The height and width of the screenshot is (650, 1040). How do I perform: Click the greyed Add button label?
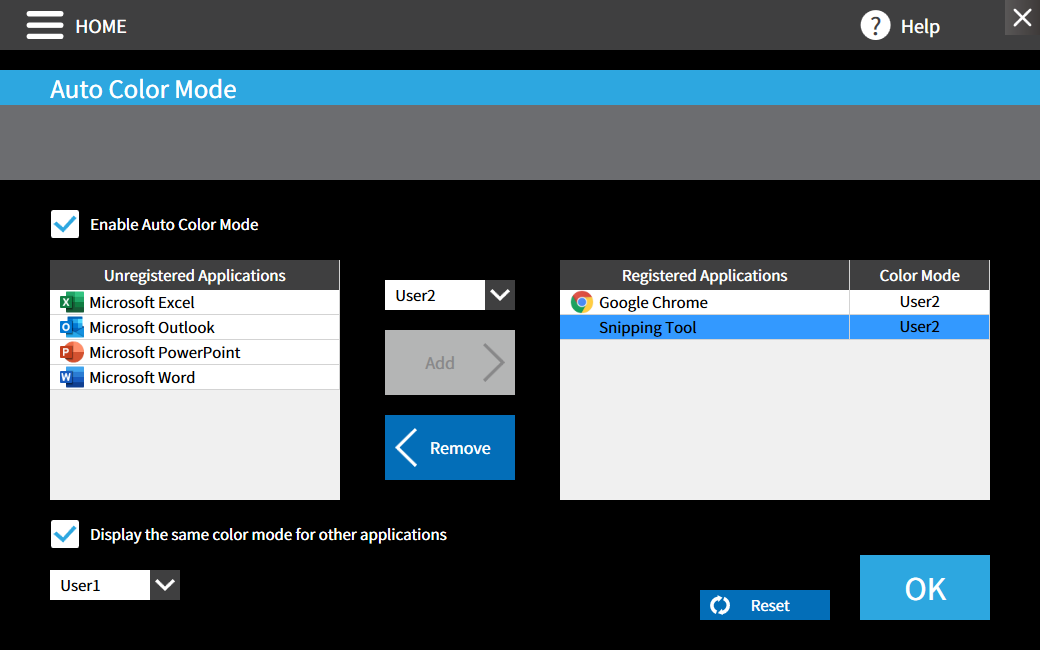tap(440, 363)
